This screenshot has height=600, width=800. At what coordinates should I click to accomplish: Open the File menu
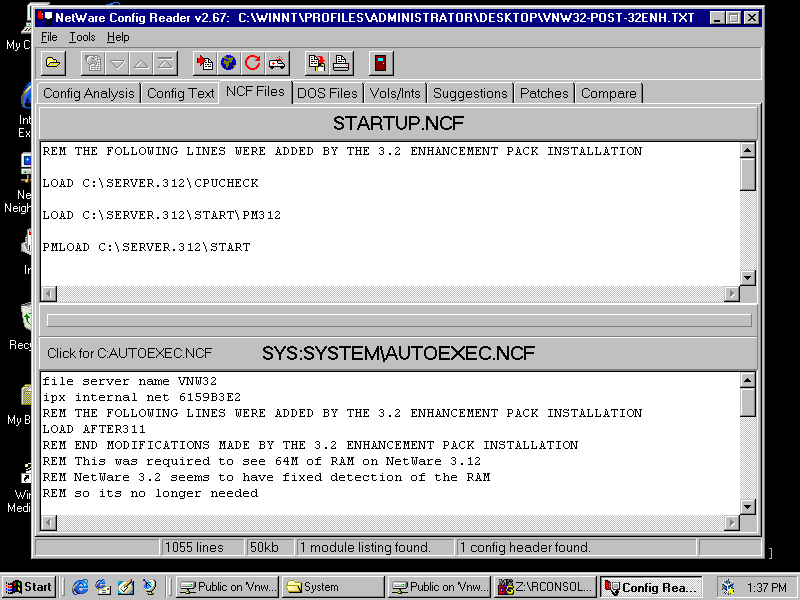tap(49, 37)
